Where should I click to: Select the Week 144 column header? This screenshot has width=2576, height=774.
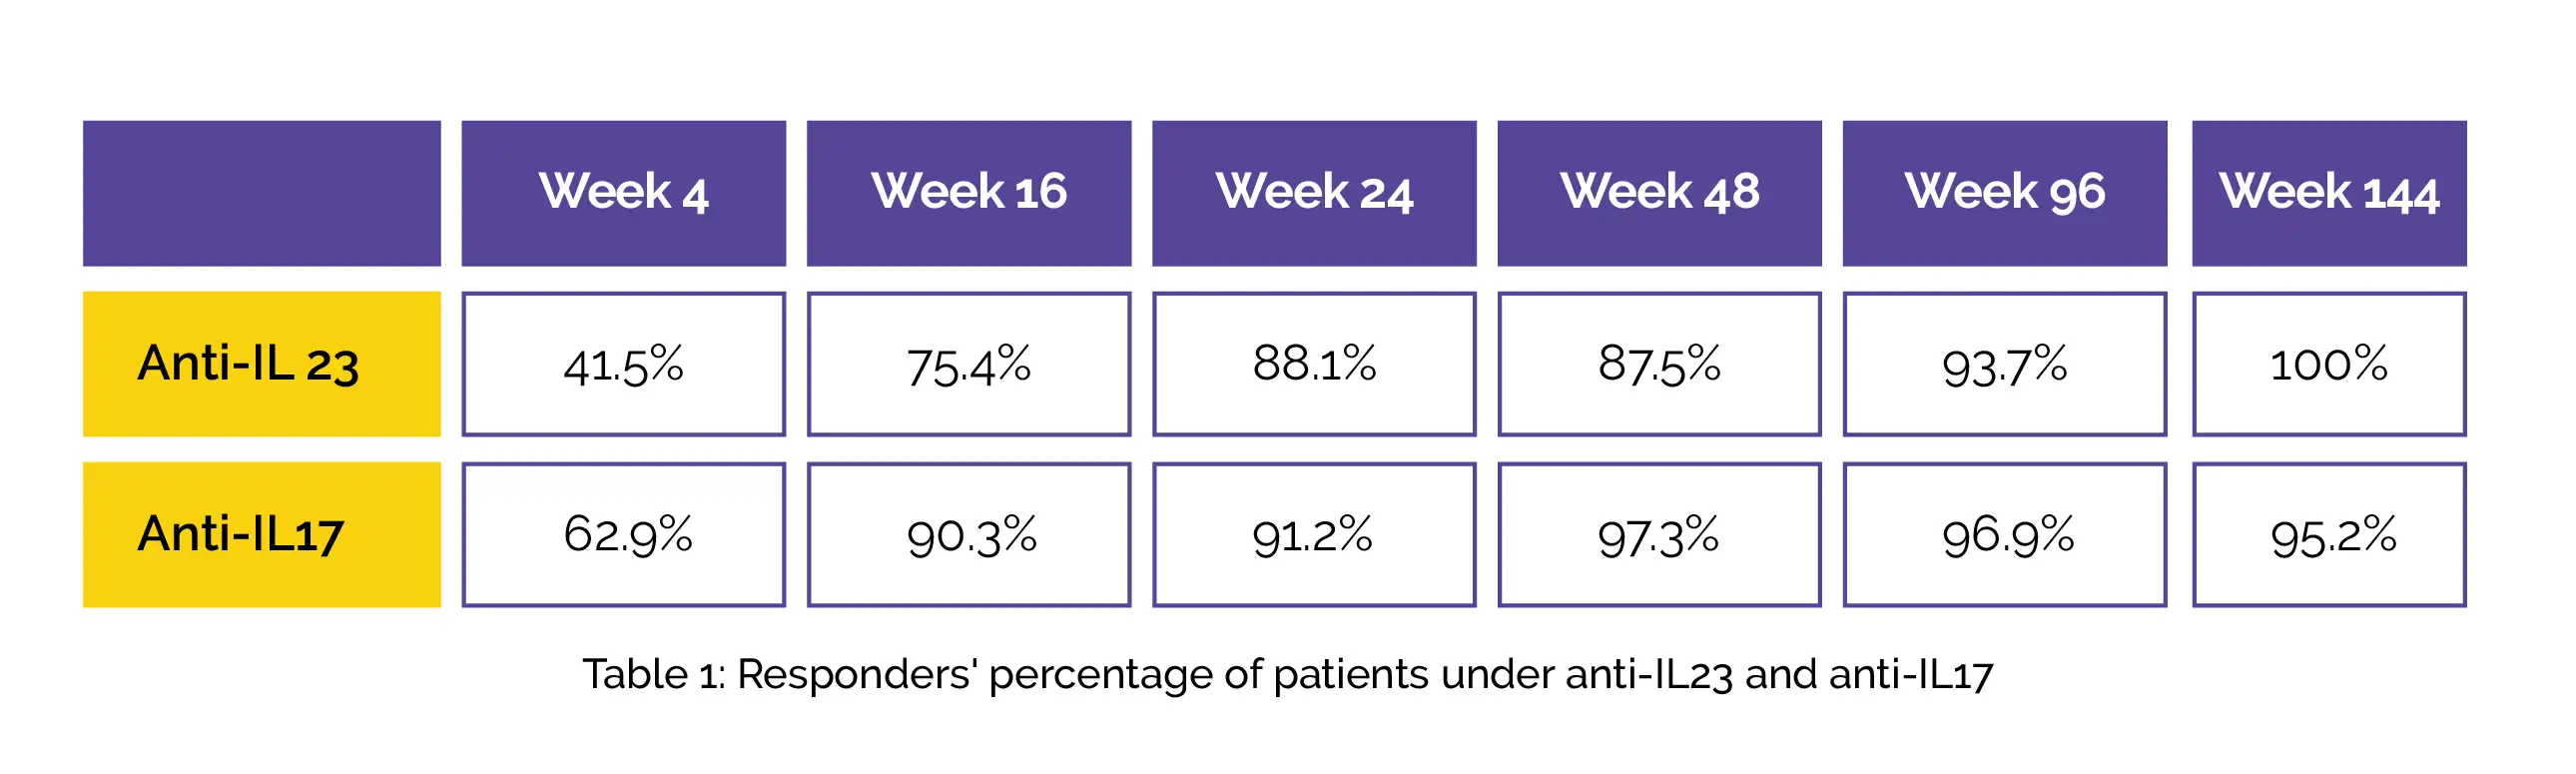click(x=2328, y=193)
